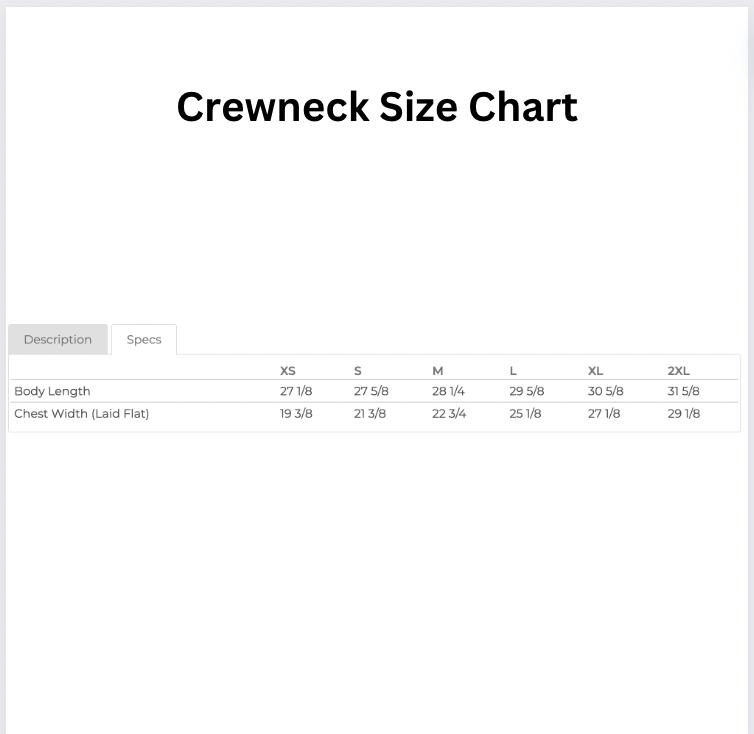Click the 2XL size column header
This screenshot has height=734, width=754.
(679, 371)
